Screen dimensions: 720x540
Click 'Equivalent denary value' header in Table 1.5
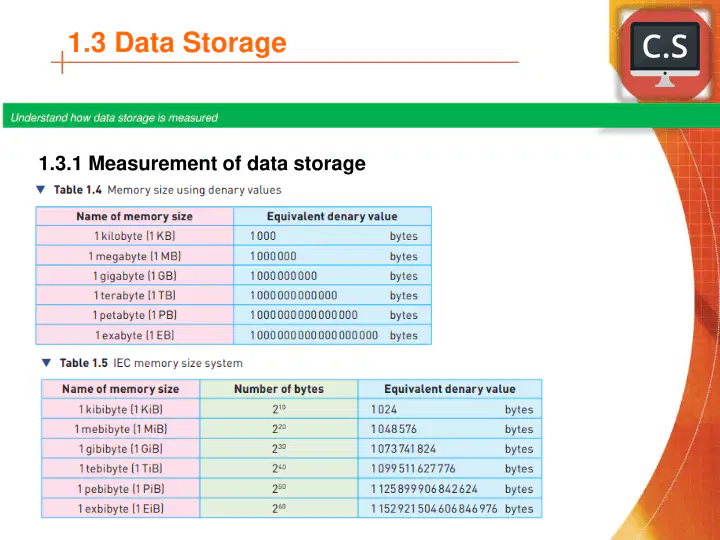[x=450, y=389]
